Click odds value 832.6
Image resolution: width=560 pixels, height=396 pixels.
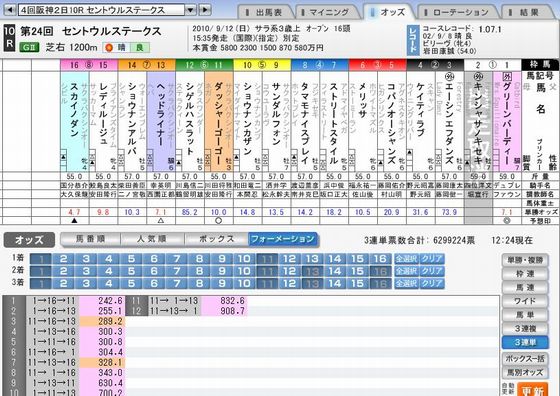click(x=232, y=301)
